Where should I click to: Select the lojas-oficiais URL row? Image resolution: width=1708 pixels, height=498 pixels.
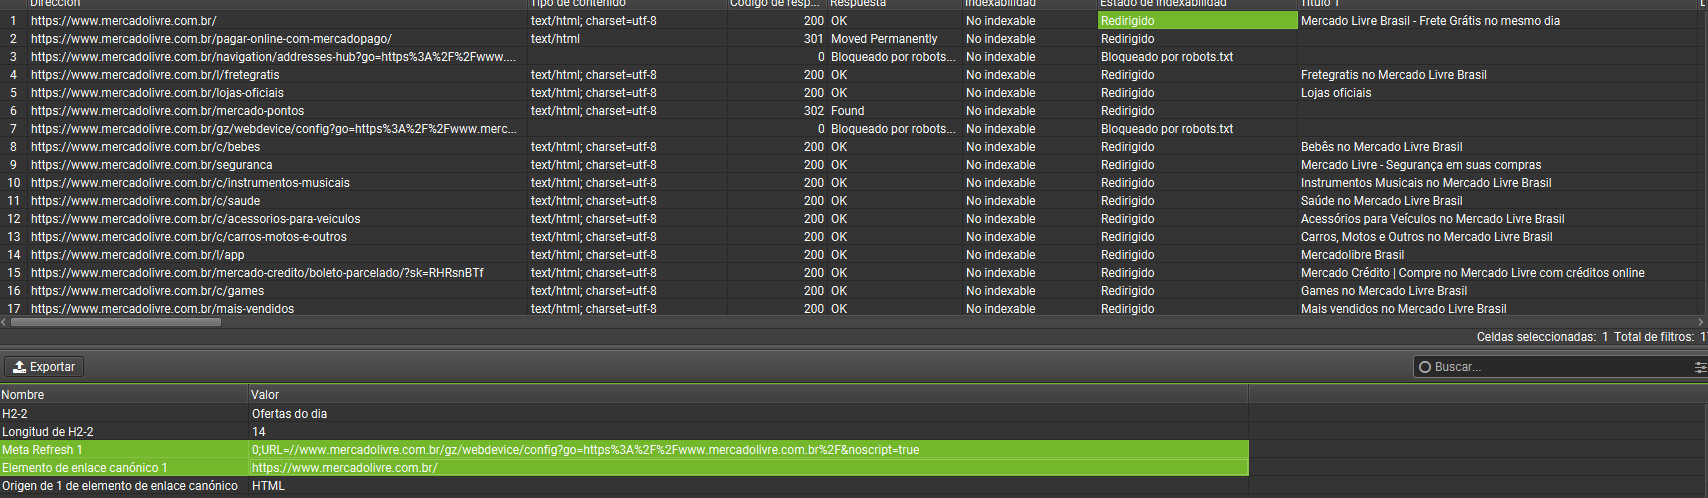(157, 93)
